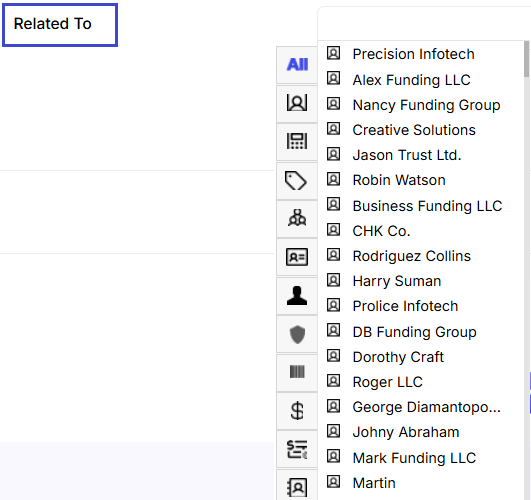Select George Diamantopo... truncated entry
Screen dimensions: 531x500
[x=426, y=407]
